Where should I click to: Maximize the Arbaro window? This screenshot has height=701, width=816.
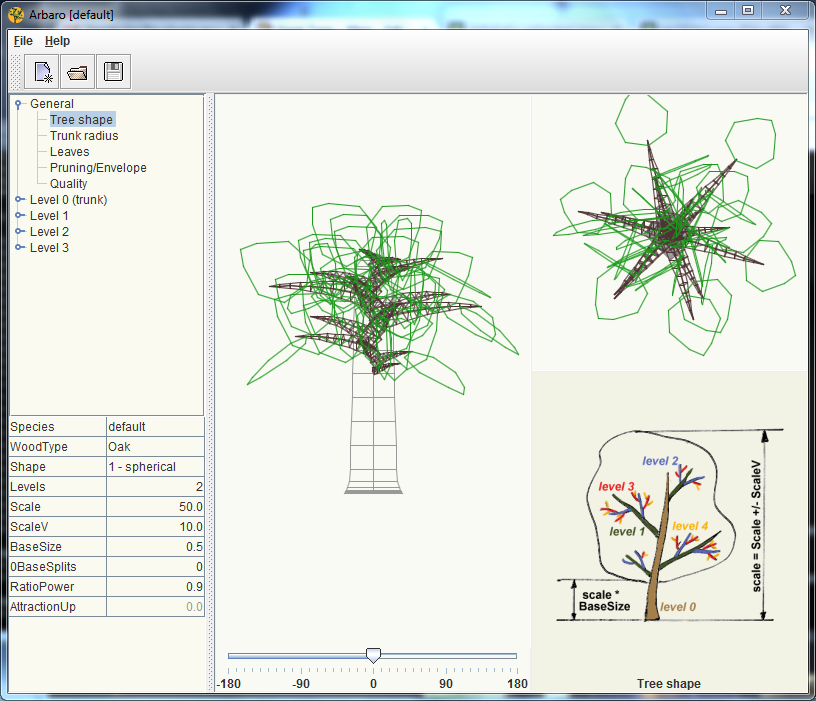(x=747, y=10)
